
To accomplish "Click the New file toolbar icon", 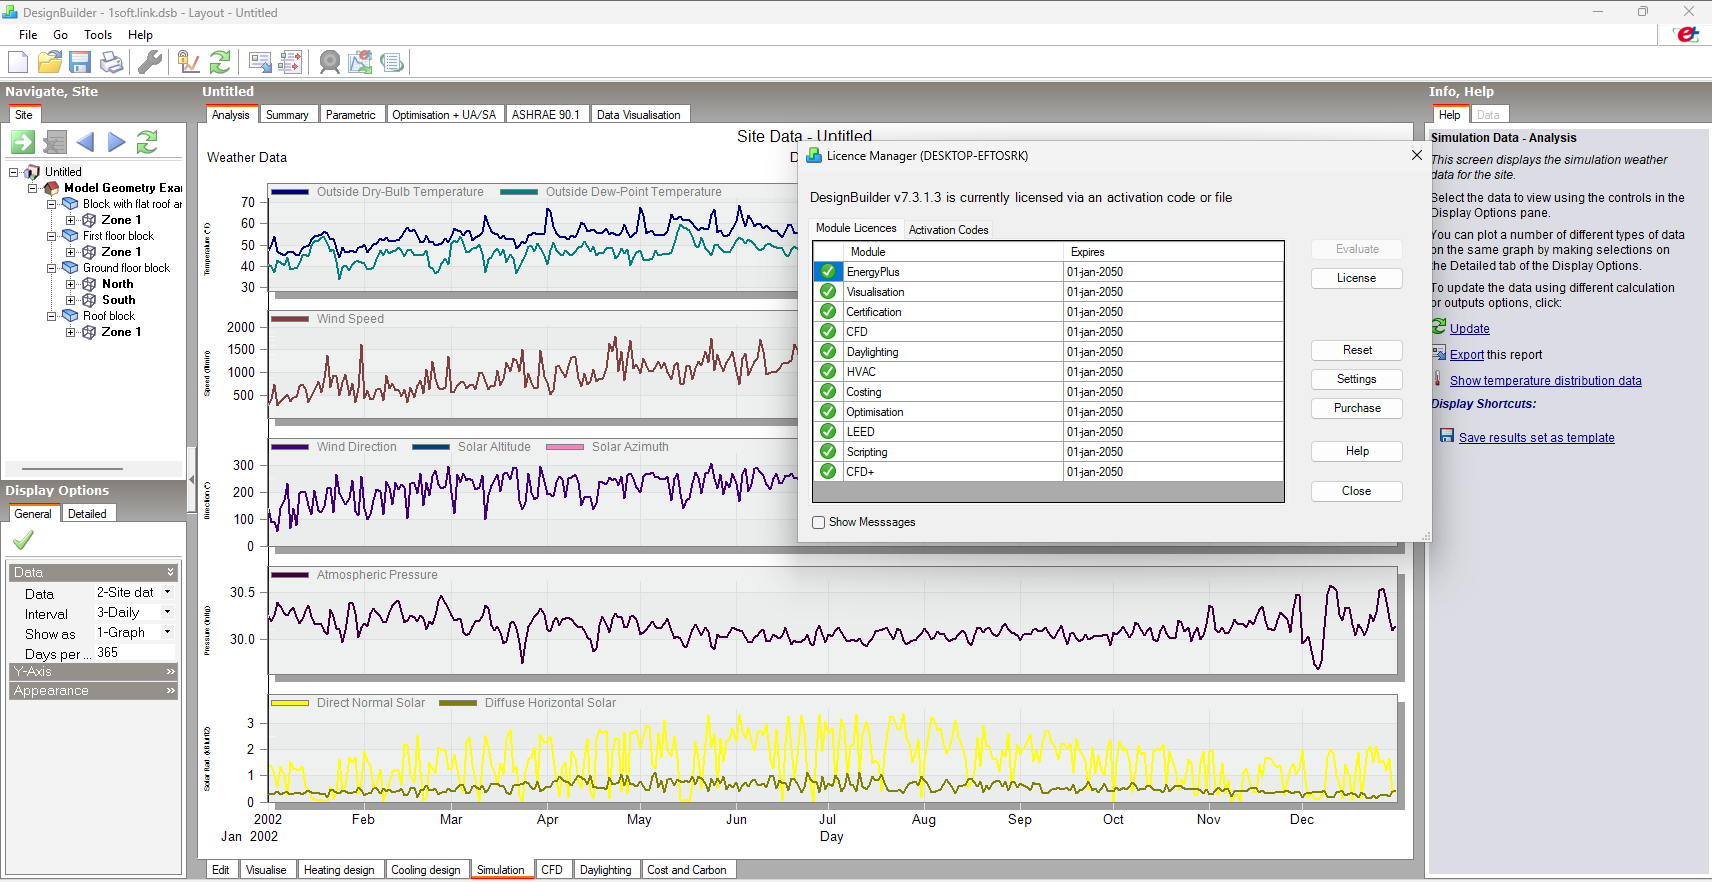I will [x=18, y=62].
